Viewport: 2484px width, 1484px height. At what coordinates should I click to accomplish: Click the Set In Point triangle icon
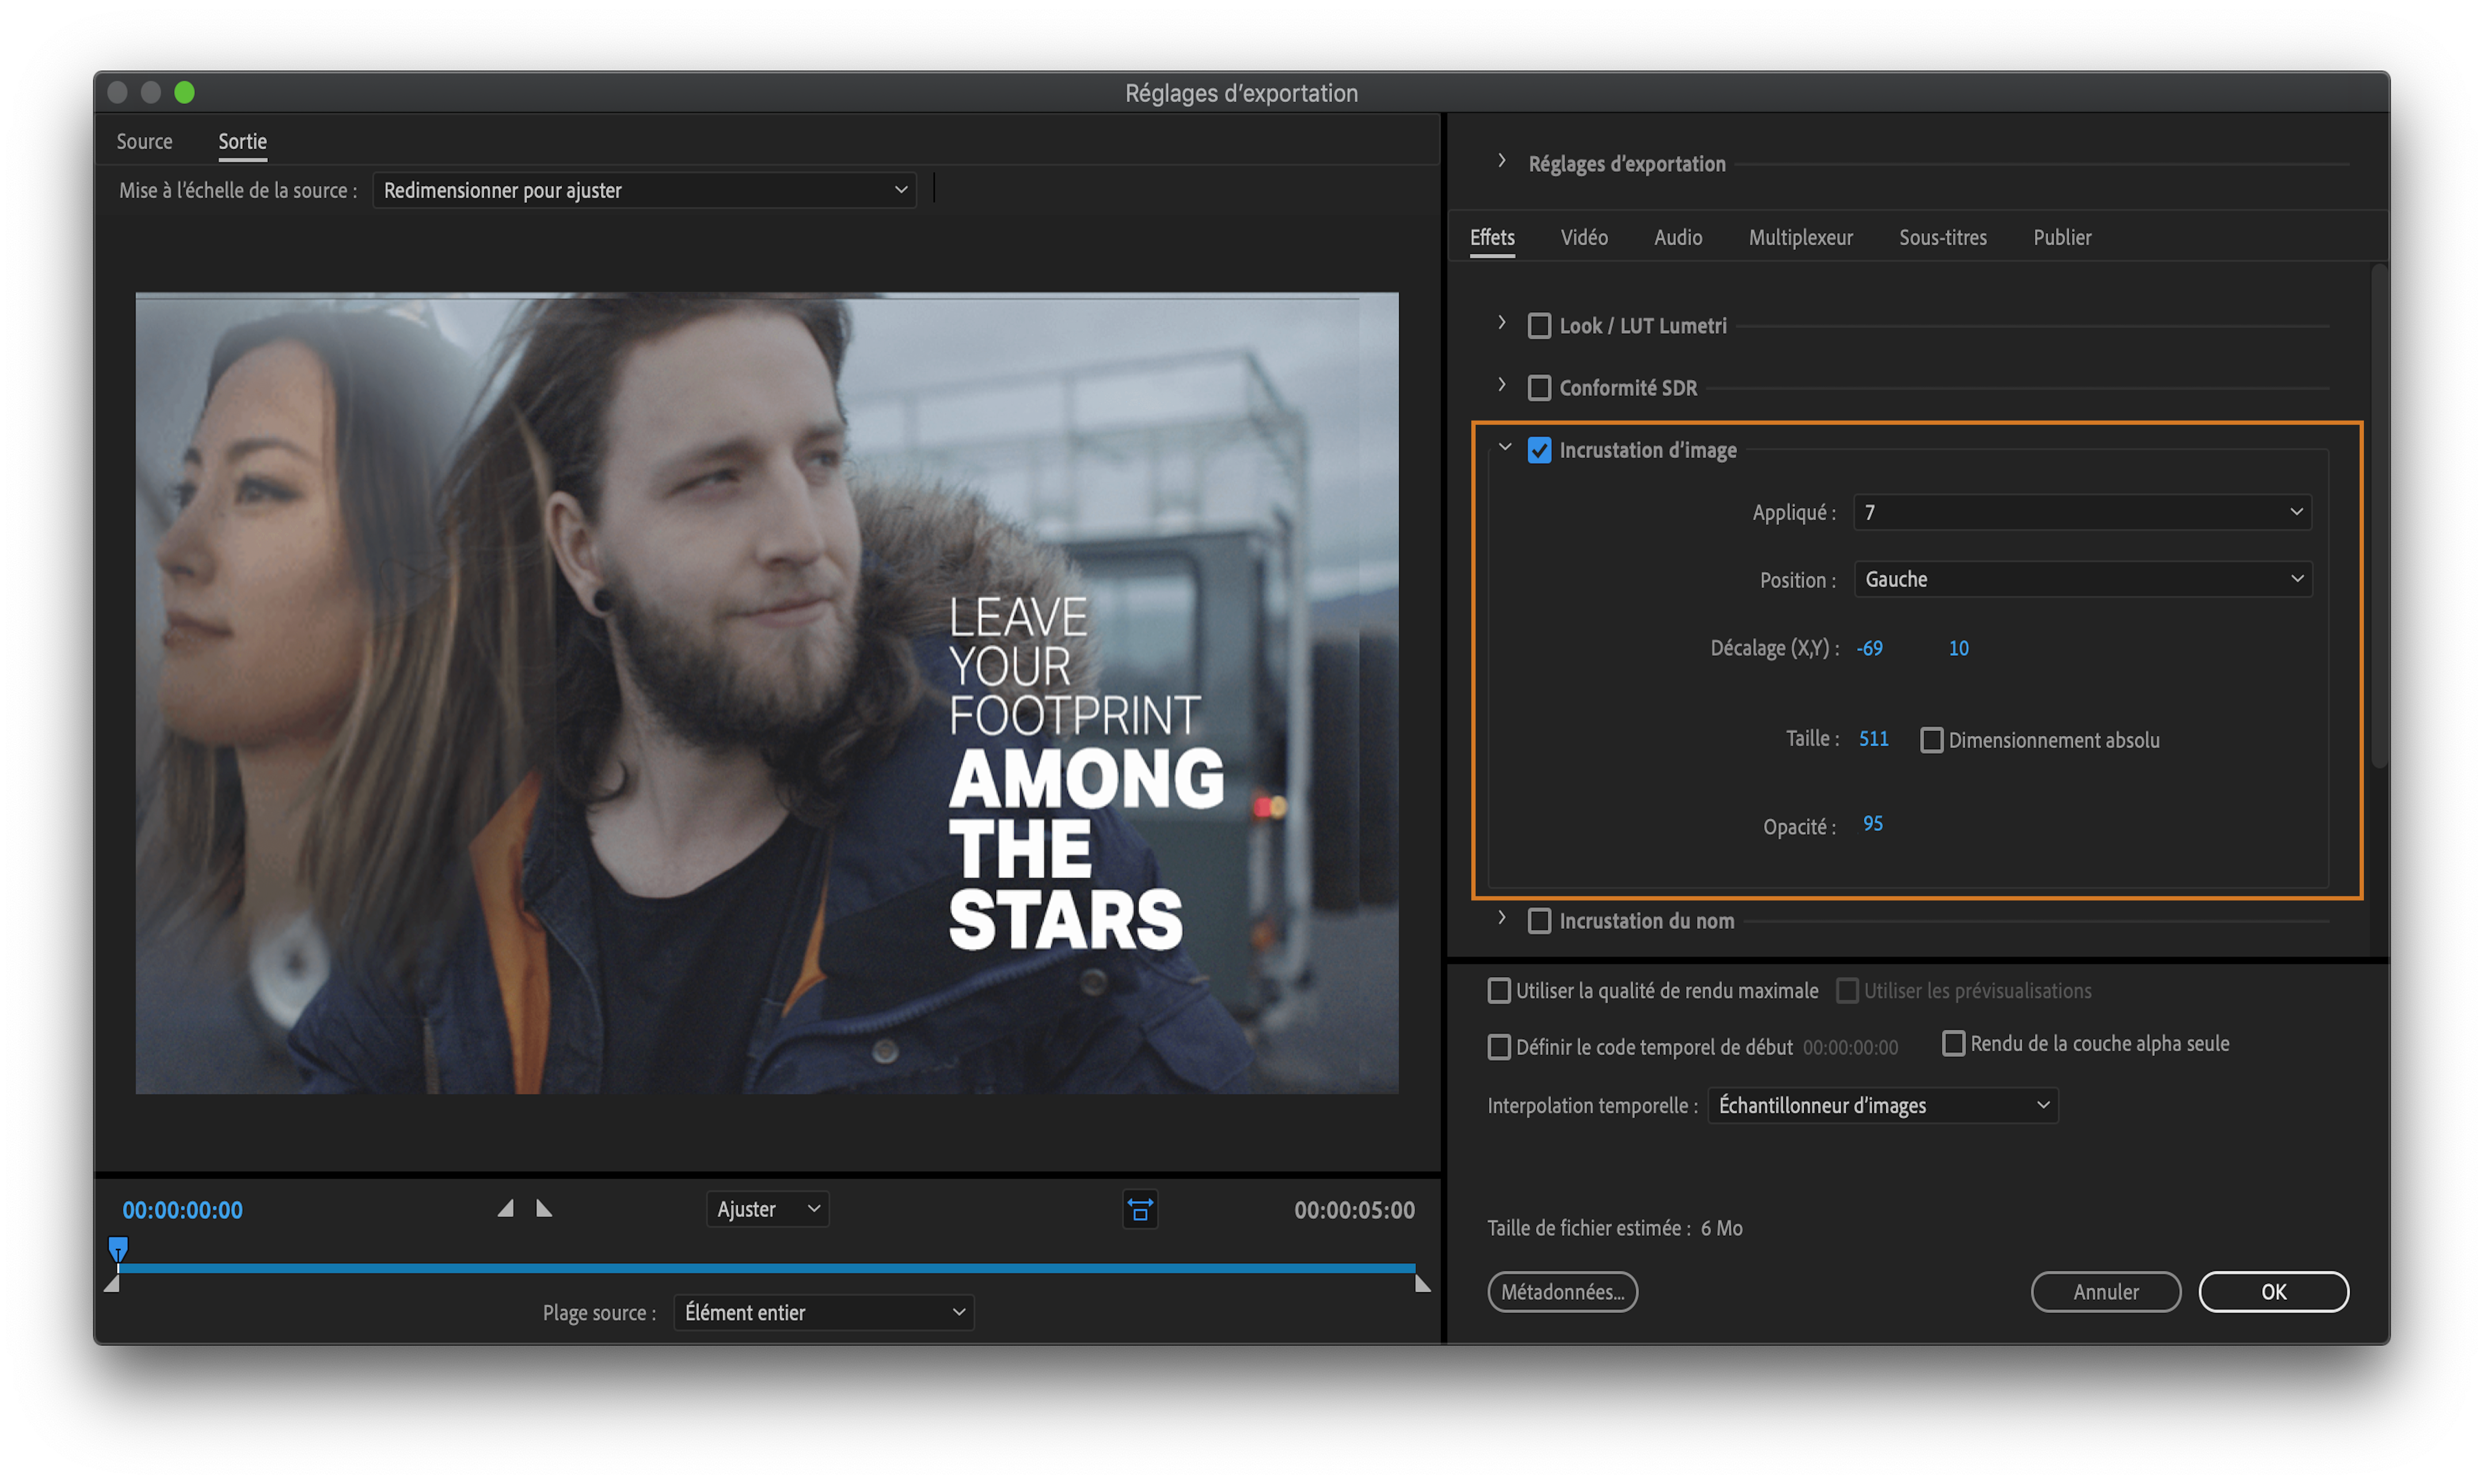click(x=506, y=1209)
